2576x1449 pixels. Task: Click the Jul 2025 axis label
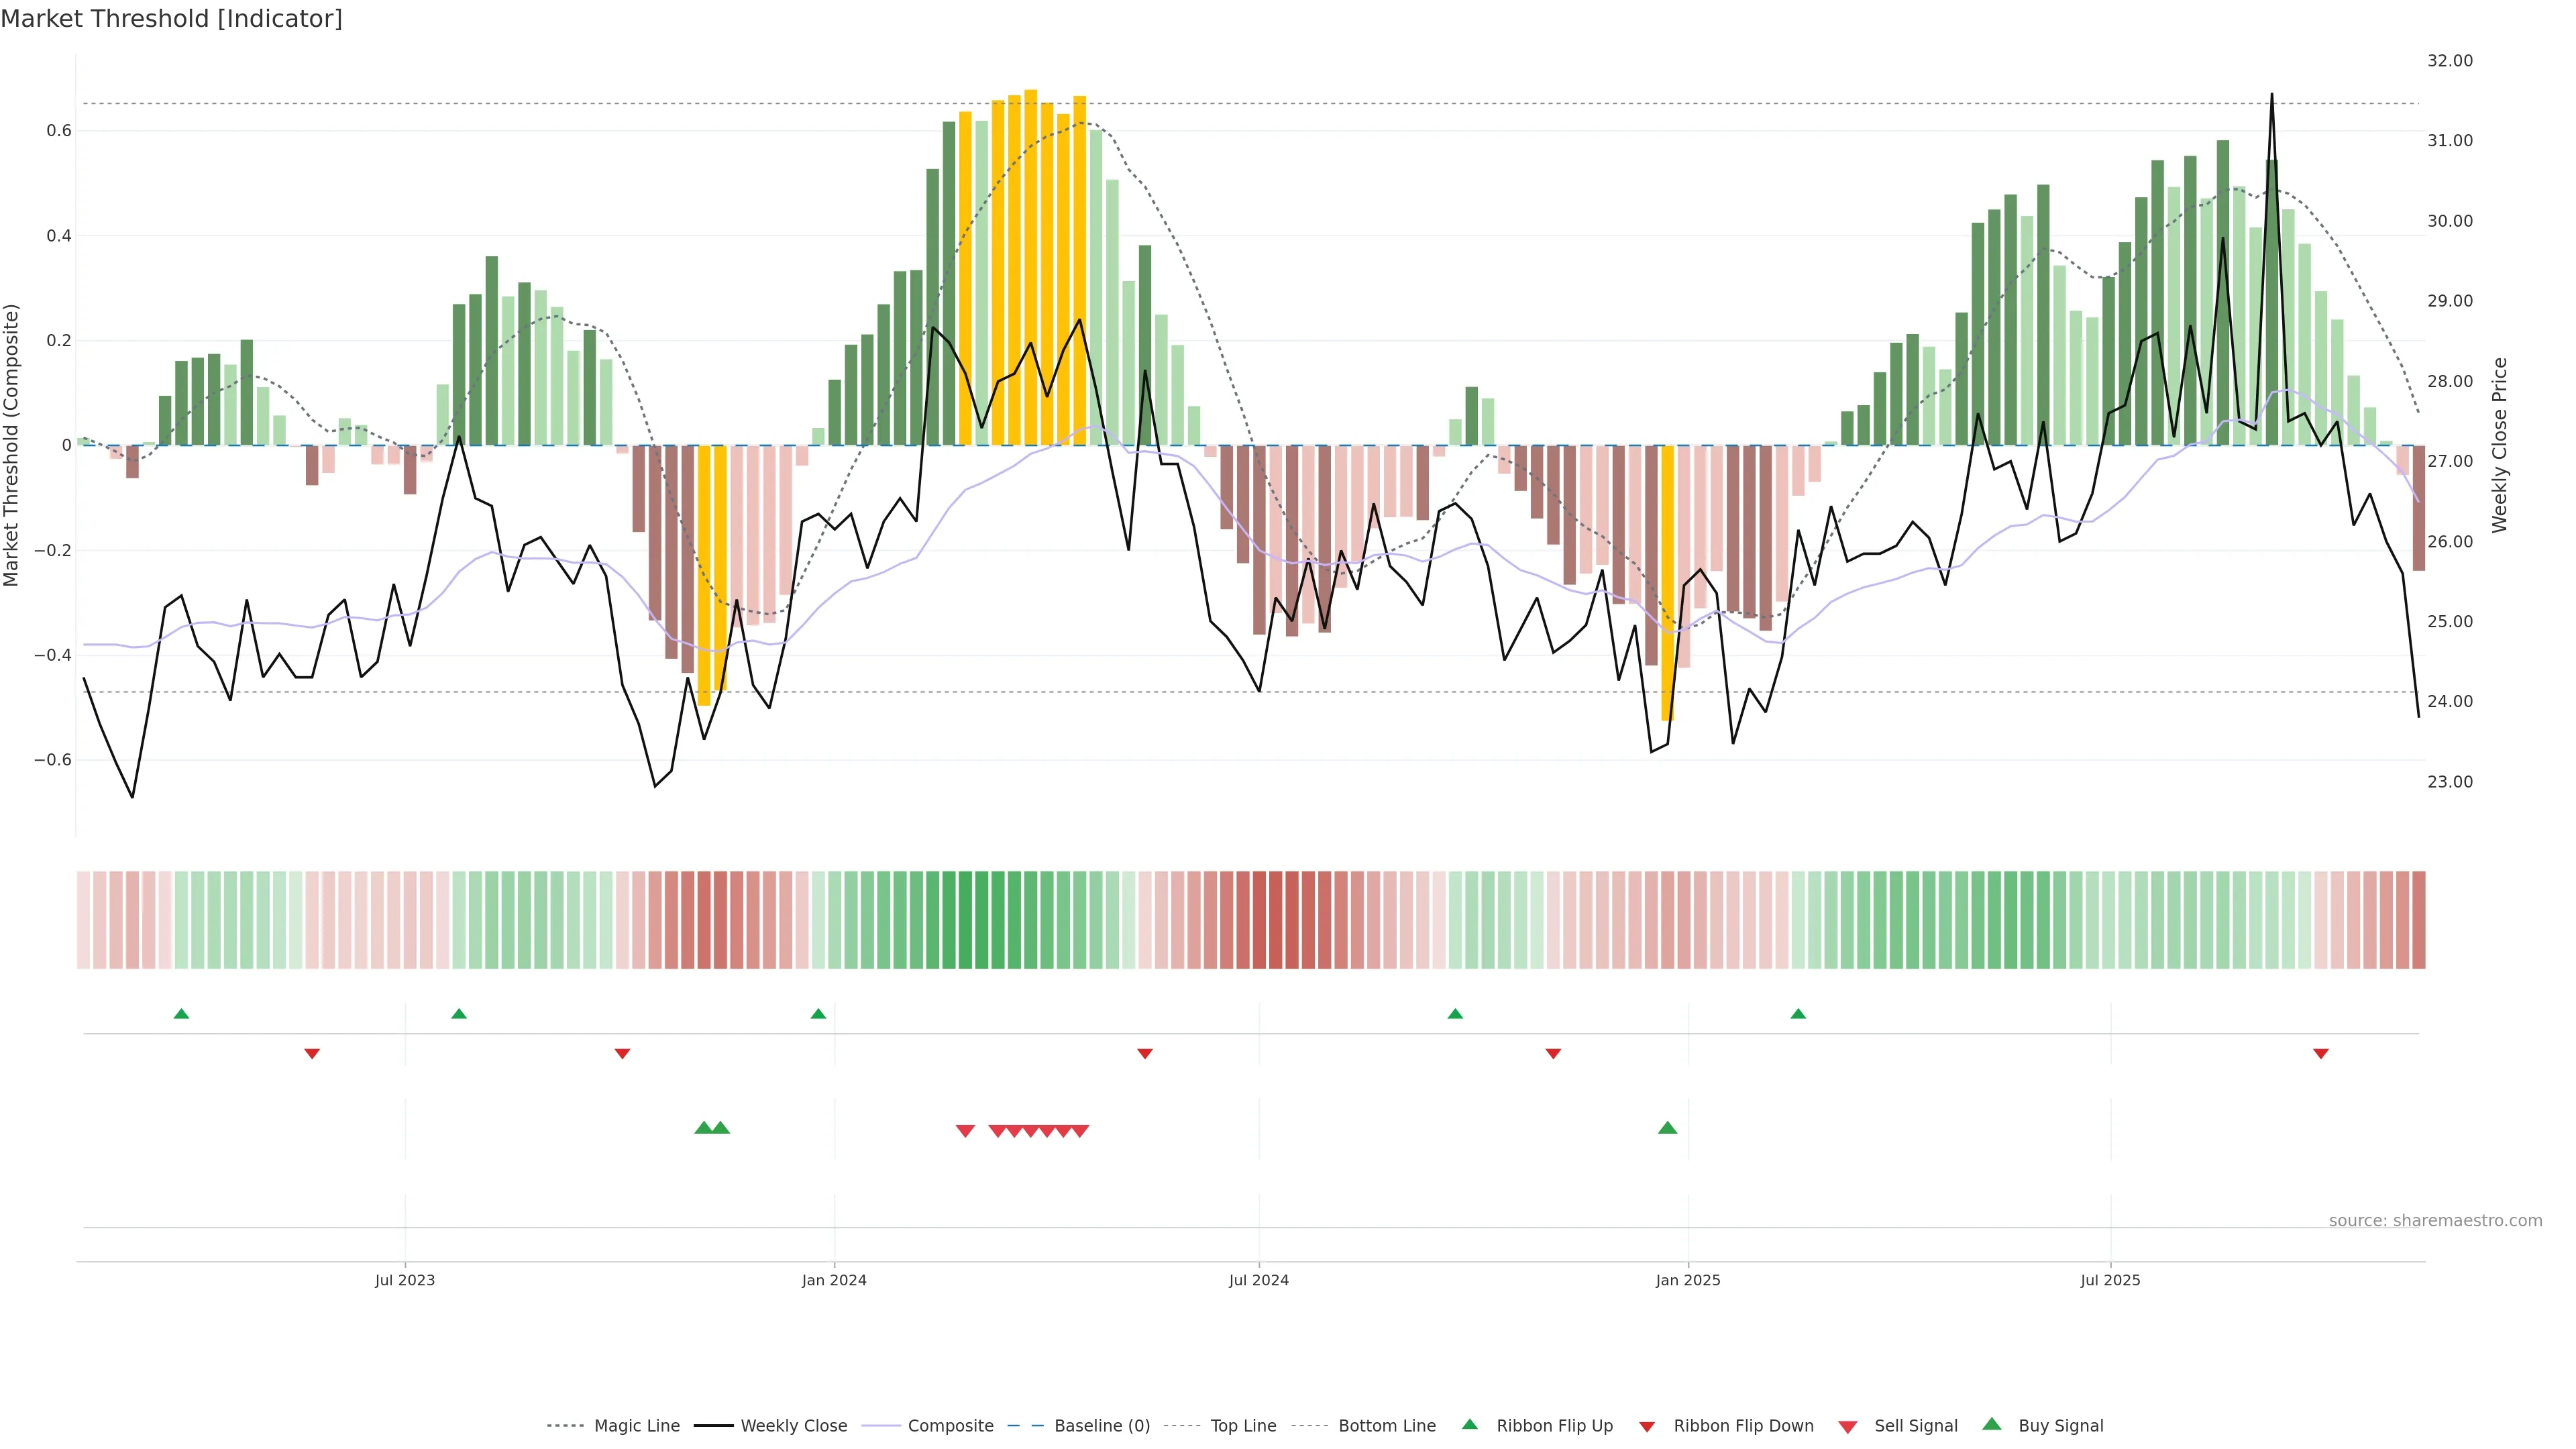pos(2110,1280)
